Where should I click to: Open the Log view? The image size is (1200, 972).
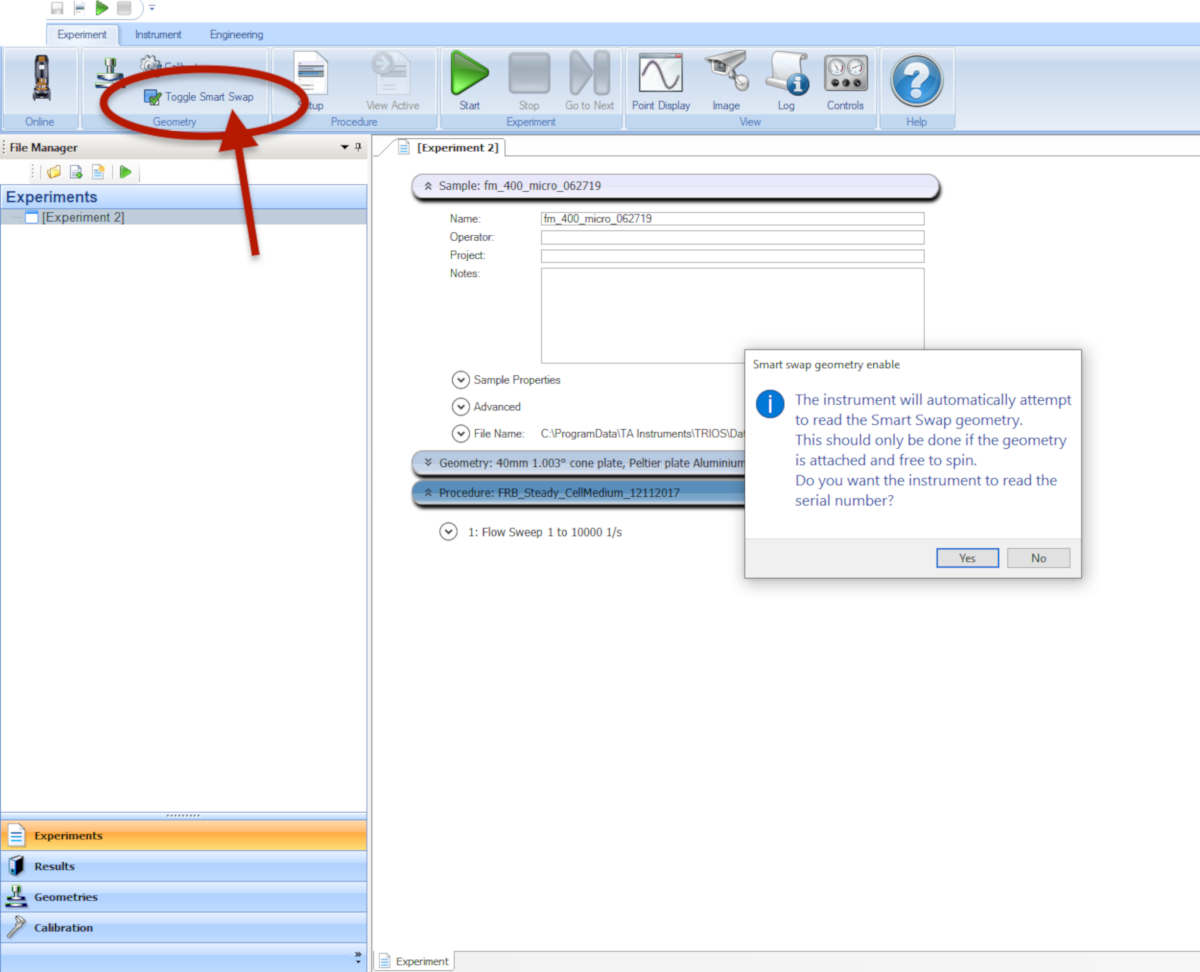(x=786, y=82)
